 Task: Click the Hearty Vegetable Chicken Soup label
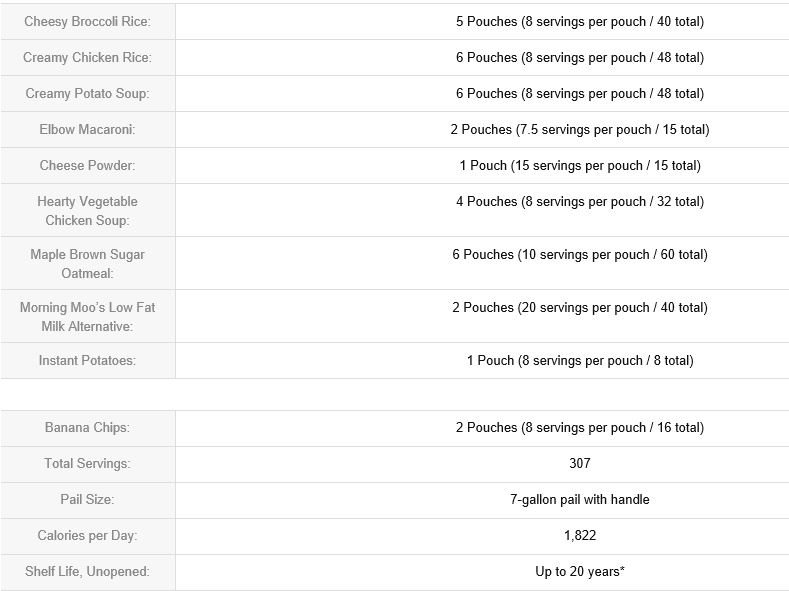click(x=88, y=211)
